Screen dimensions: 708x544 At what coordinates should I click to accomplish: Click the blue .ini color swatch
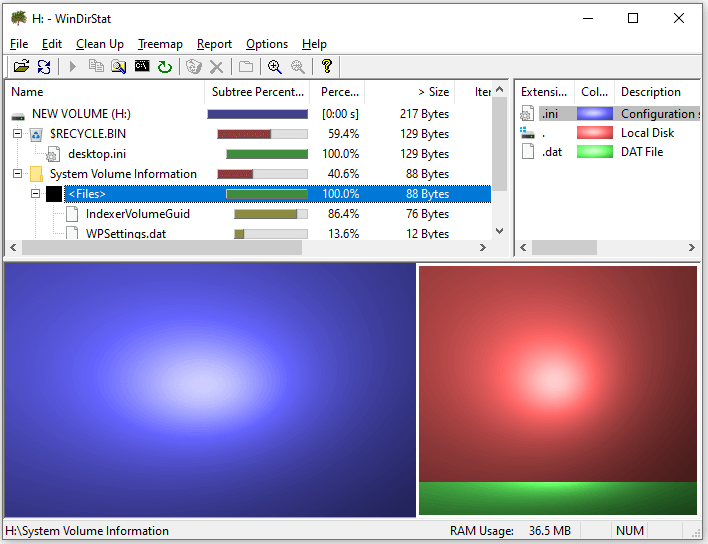[595, 113]
